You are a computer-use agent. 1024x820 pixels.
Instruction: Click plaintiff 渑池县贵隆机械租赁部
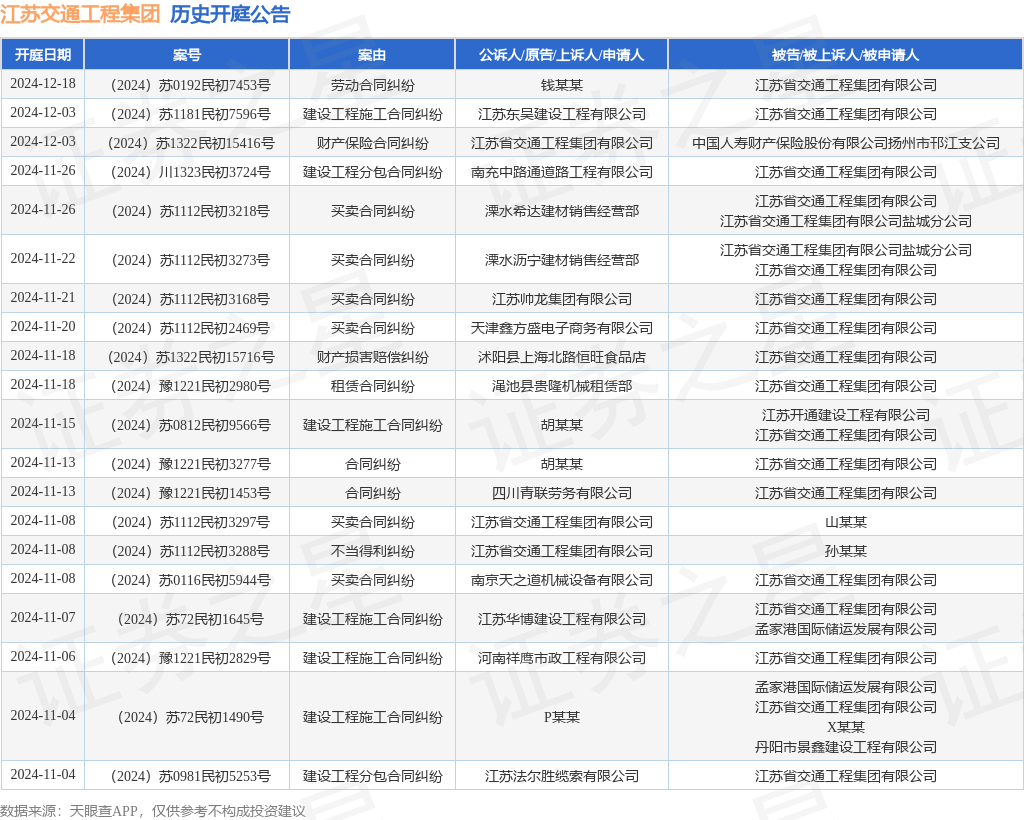point(562,386)
